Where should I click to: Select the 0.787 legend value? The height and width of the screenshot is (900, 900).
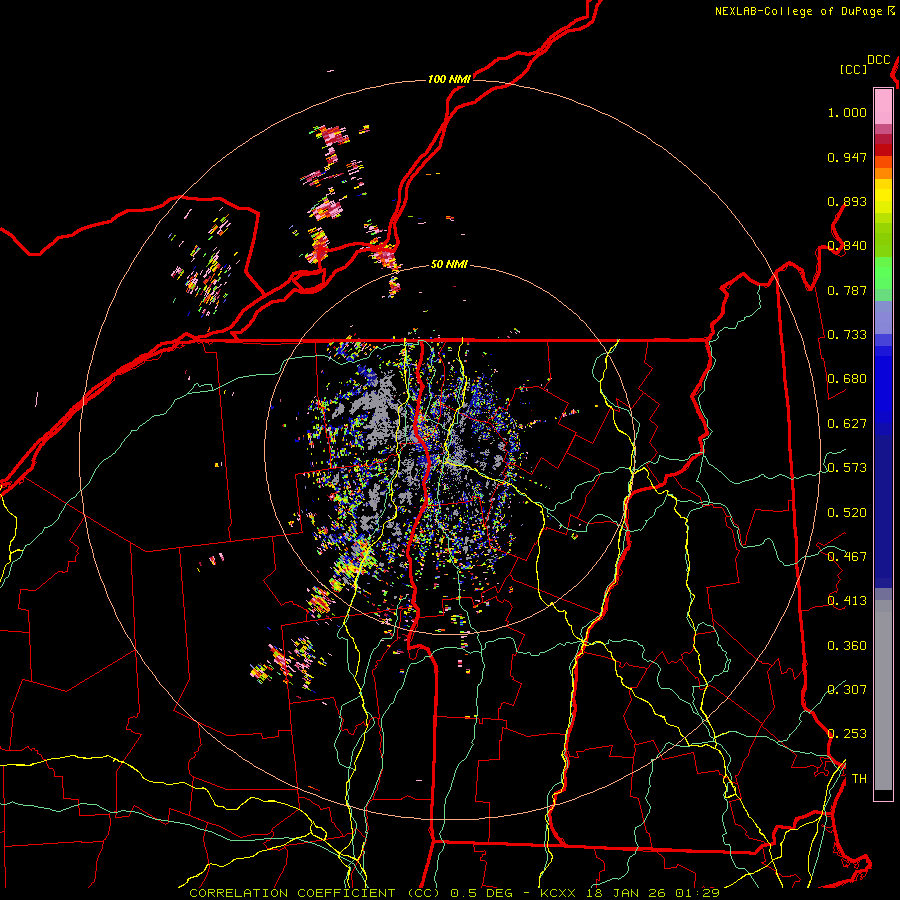847,290
